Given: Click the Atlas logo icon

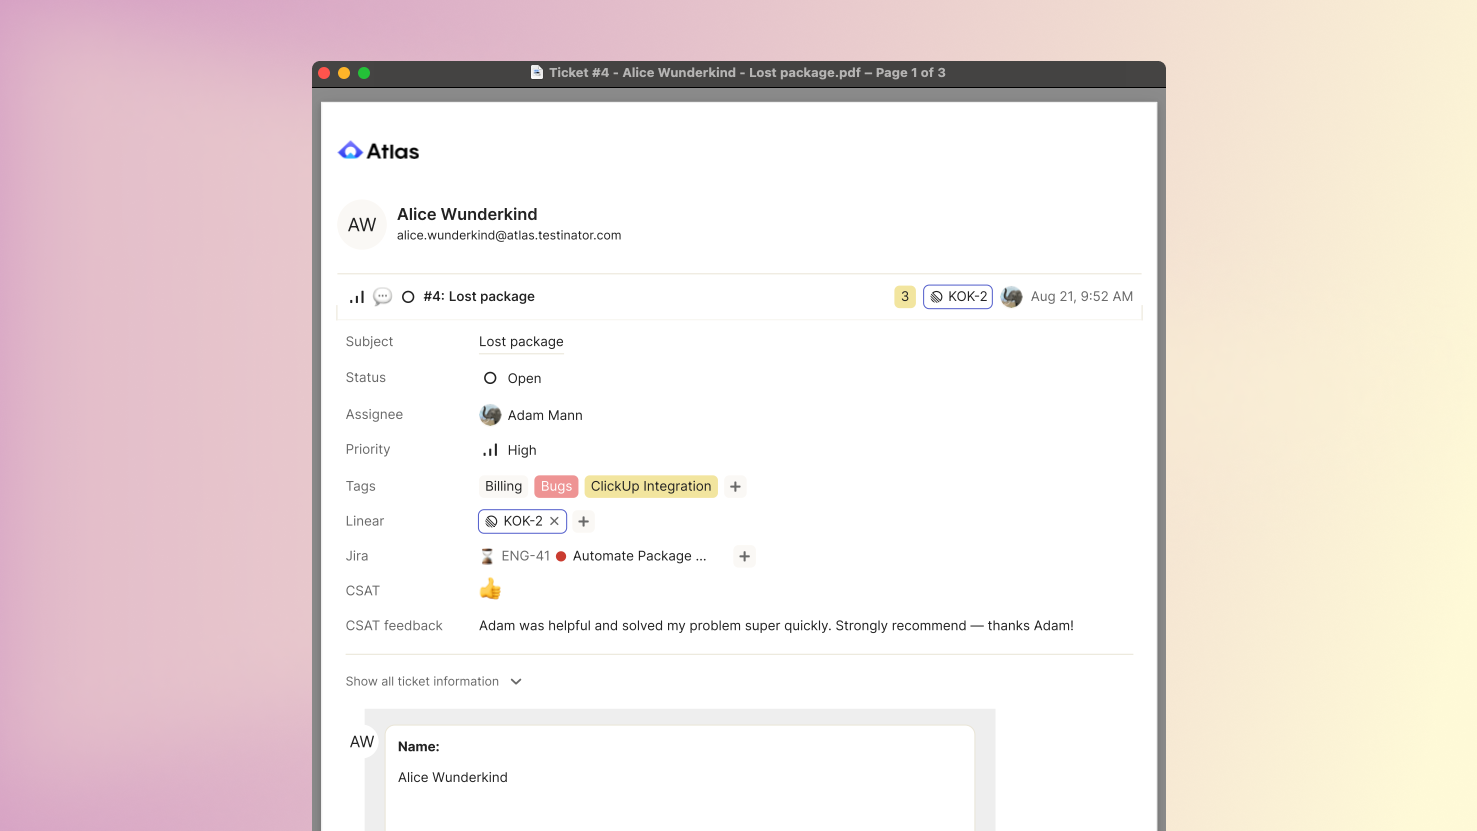Looking at the screenshot, I should (x=350, y=151).
